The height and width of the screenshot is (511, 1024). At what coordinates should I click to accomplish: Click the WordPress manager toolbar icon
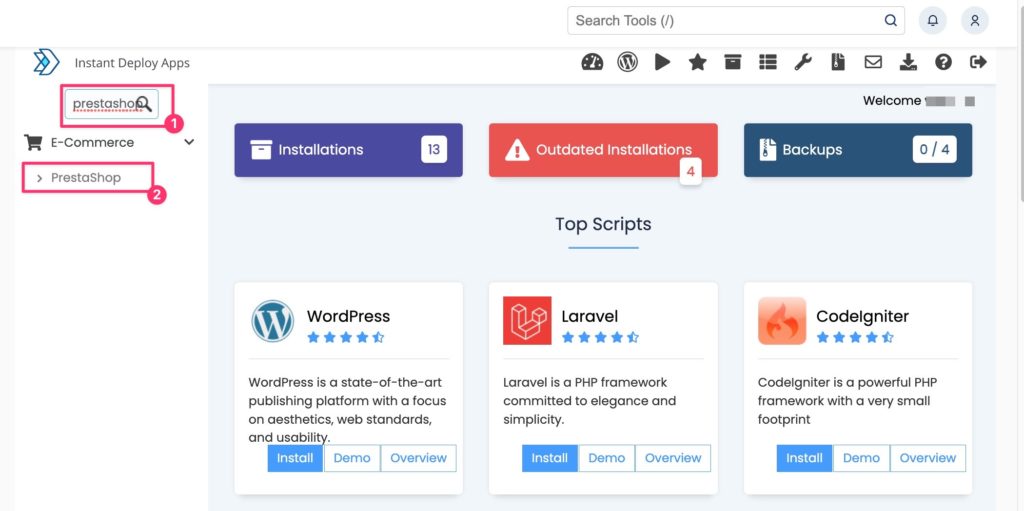[x=627, y=62]
